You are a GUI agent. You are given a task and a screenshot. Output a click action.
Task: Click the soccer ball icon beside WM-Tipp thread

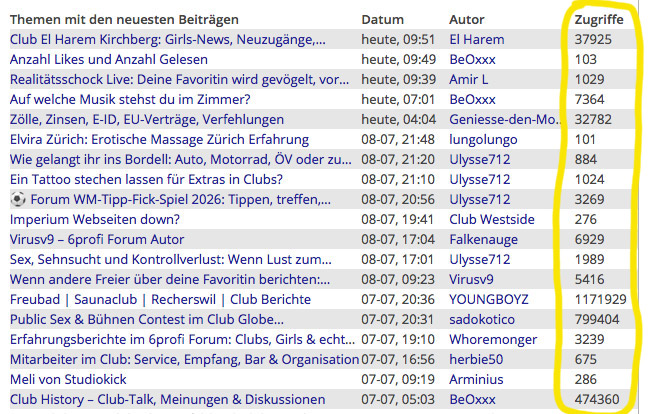pos(18,200)
